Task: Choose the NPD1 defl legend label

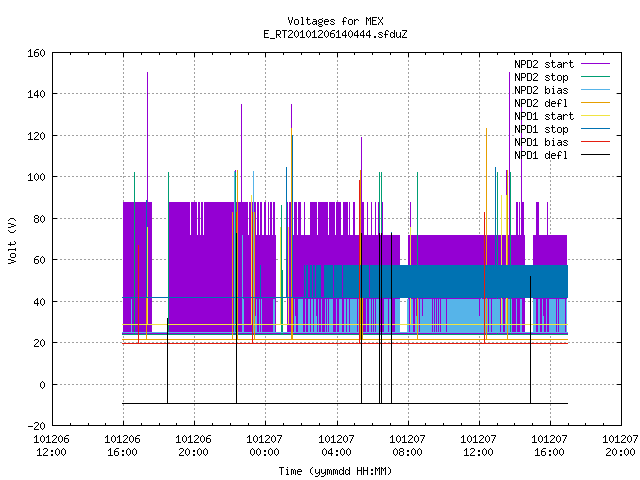Action: click(541, 155)
